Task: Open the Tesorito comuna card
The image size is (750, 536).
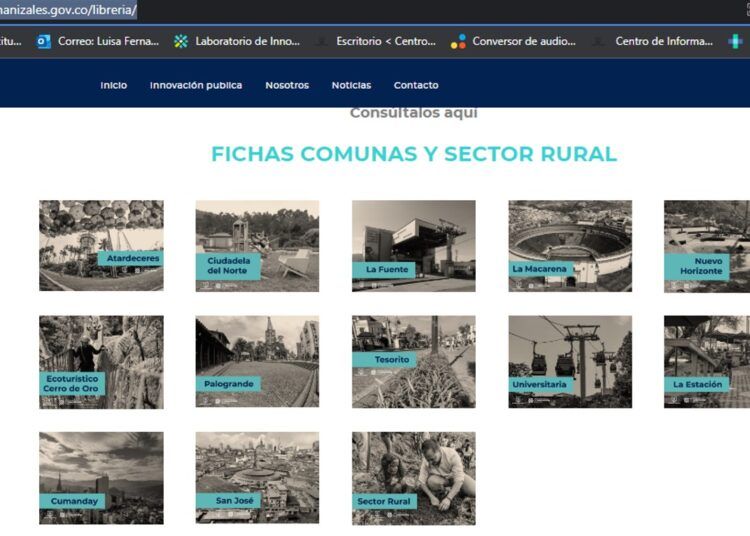Action: pyautogui.click(x=414, y=361)
